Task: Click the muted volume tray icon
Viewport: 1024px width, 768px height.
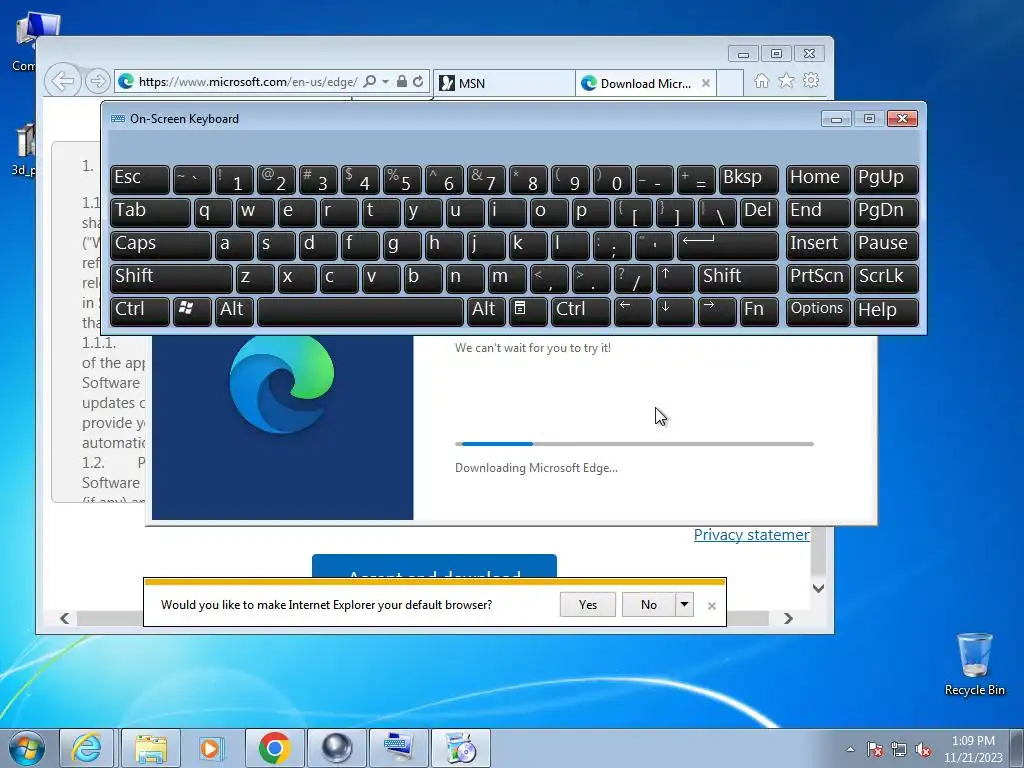Action: (923, 750)
